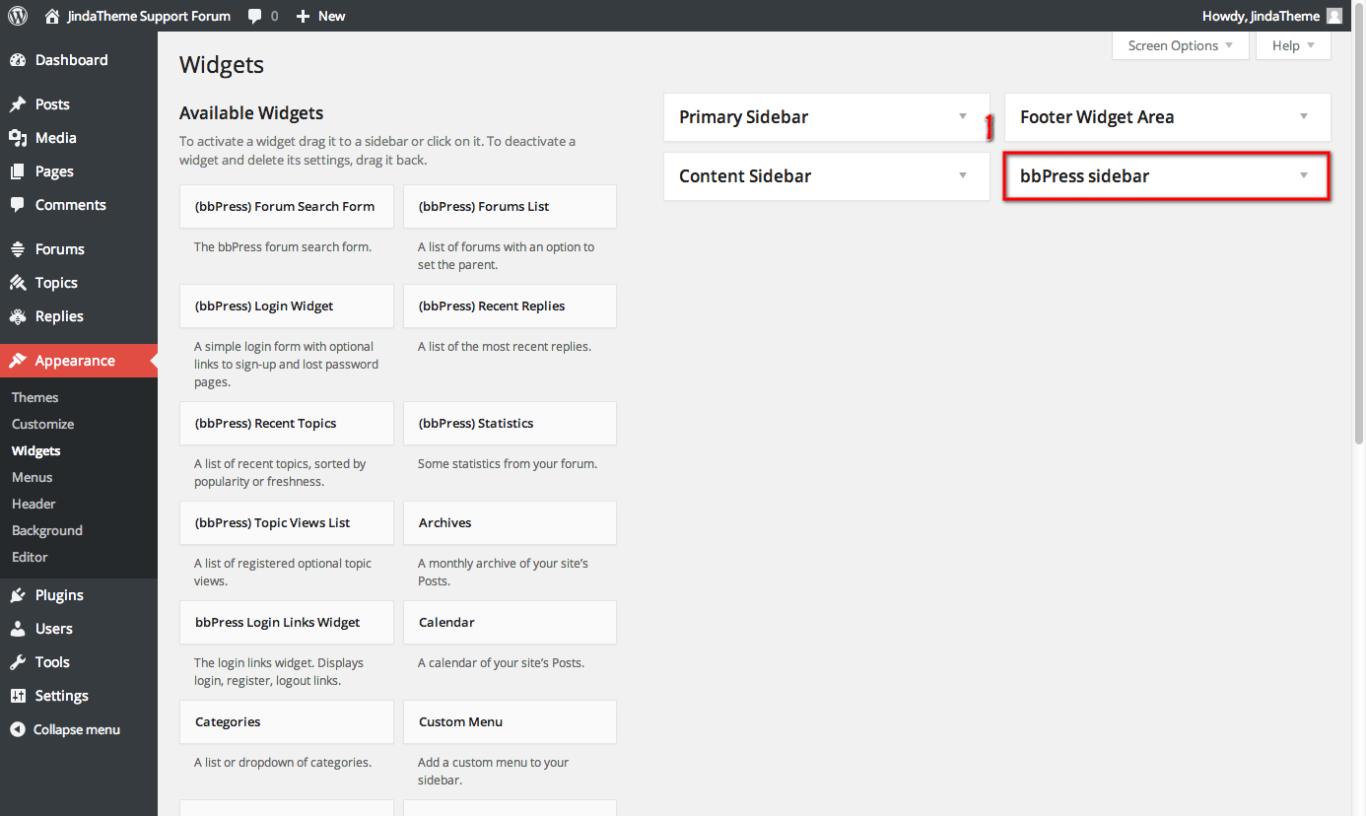The image size is (1366, 816).
Task: Click the Content Sidebar title text
Action: coord(745,176)
